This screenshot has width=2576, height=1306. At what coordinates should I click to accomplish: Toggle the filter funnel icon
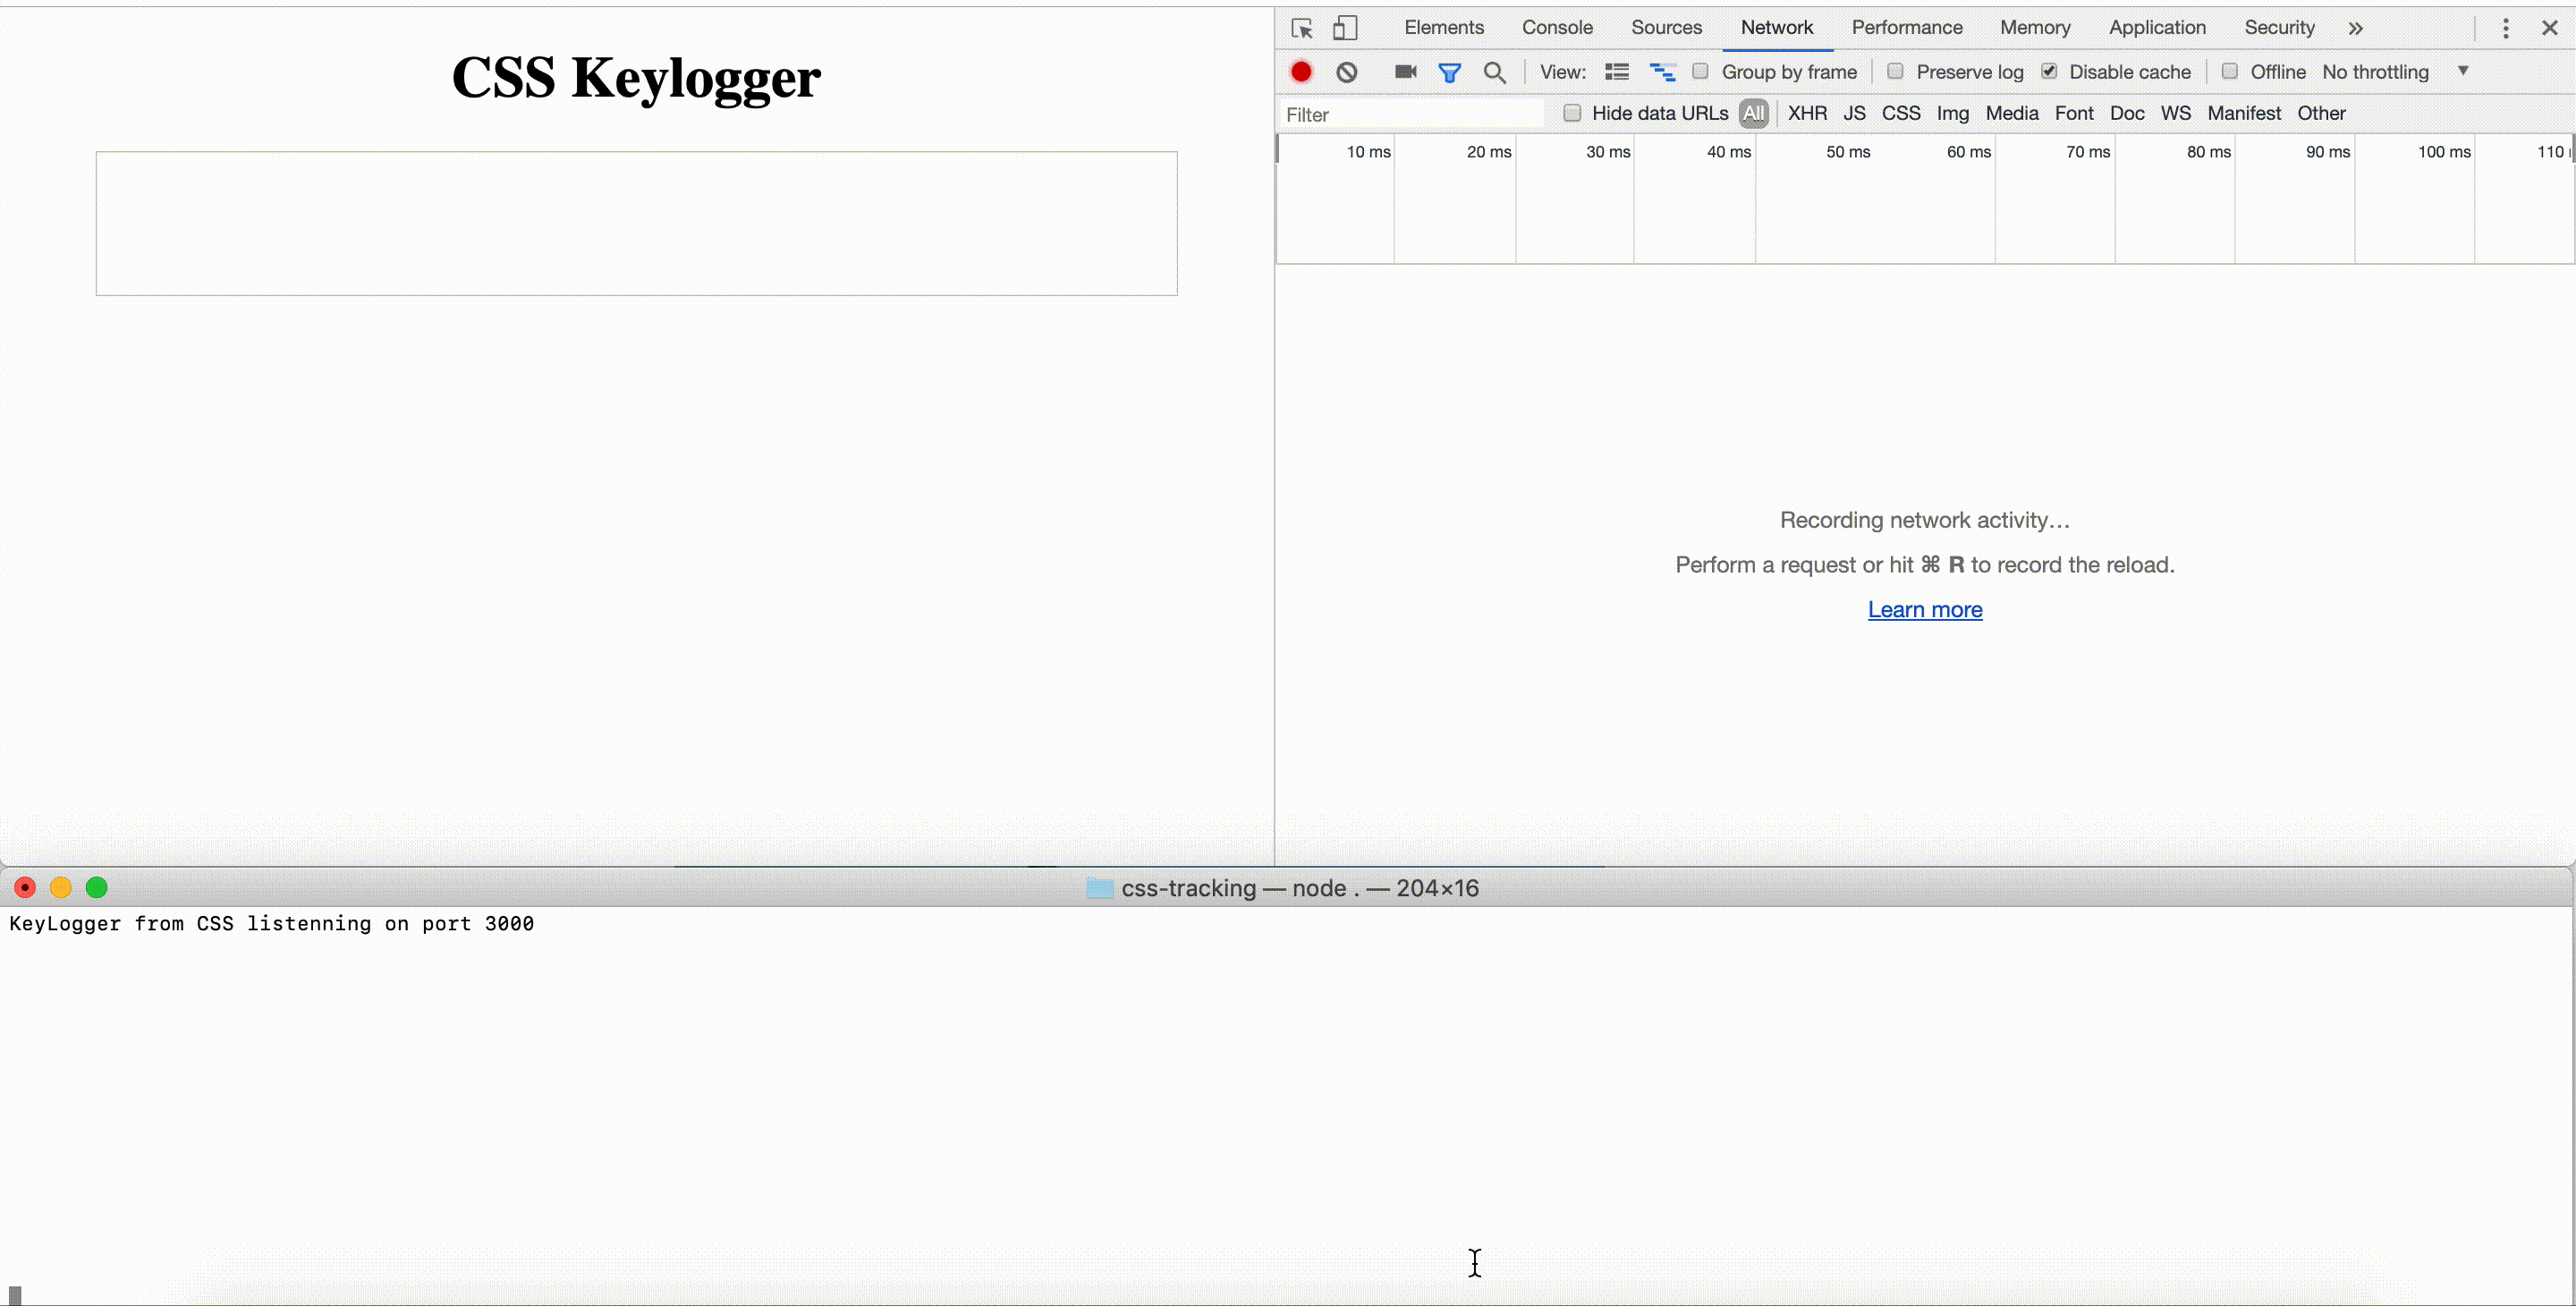[x=1449, y=72]
